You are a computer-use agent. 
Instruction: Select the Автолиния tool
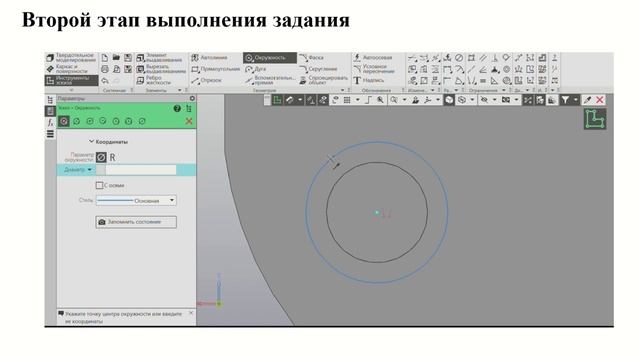coord(209,58)
